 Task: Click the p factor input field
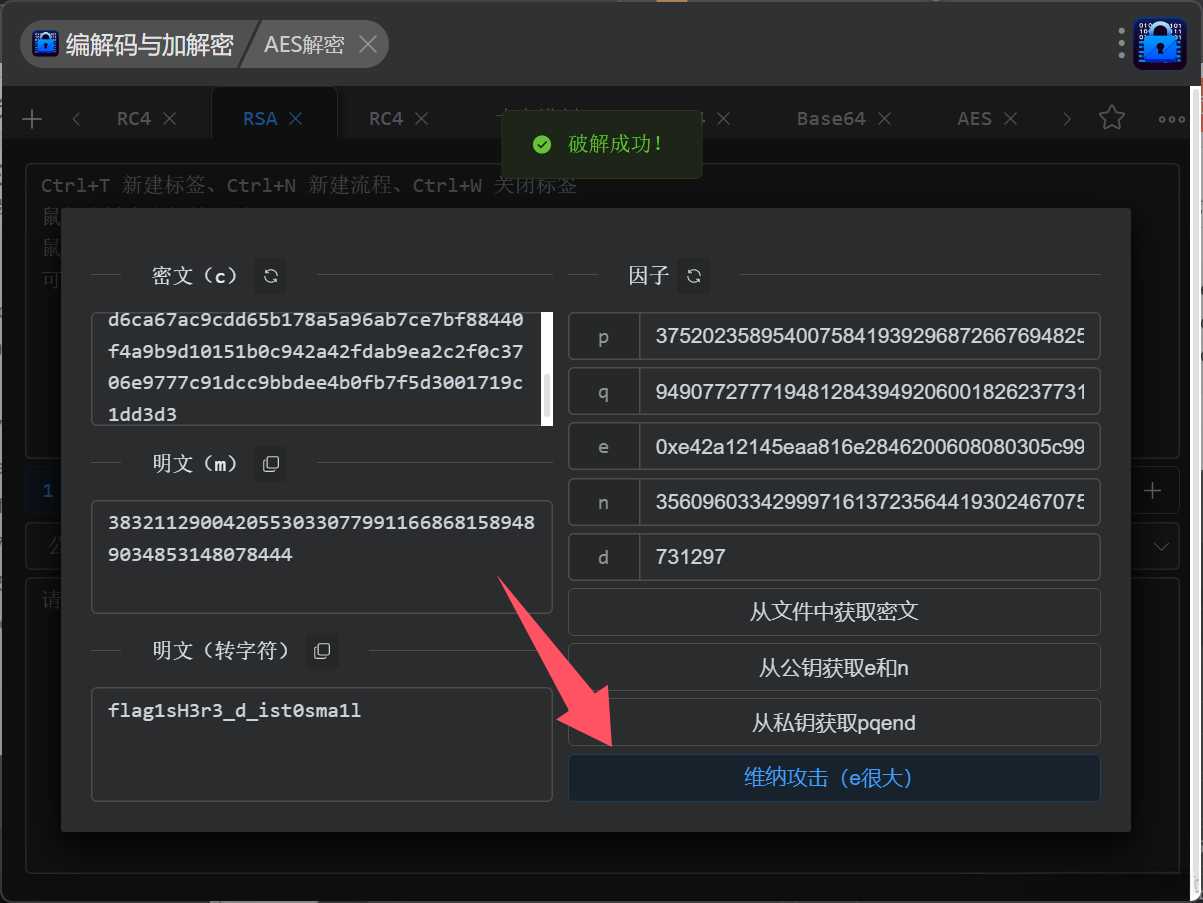tap(869, 337)
